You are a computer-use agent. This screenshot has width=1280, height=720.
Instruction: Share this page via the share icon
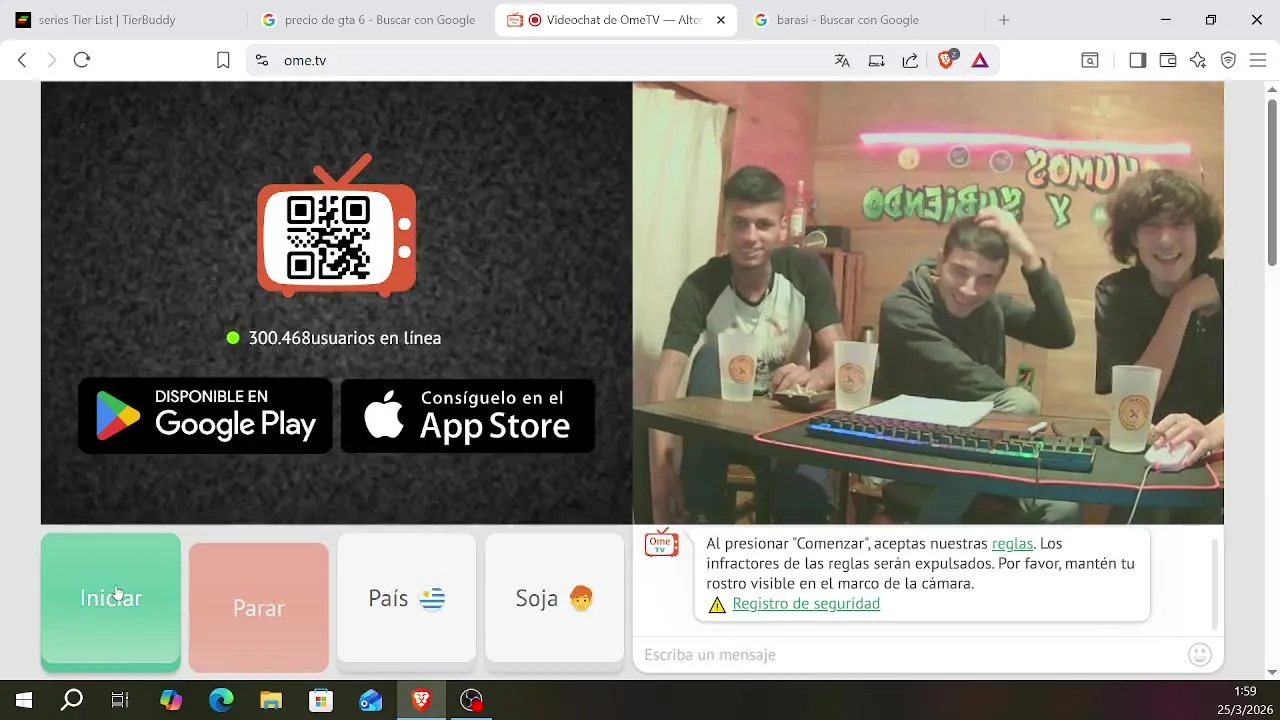click(910, 60)
